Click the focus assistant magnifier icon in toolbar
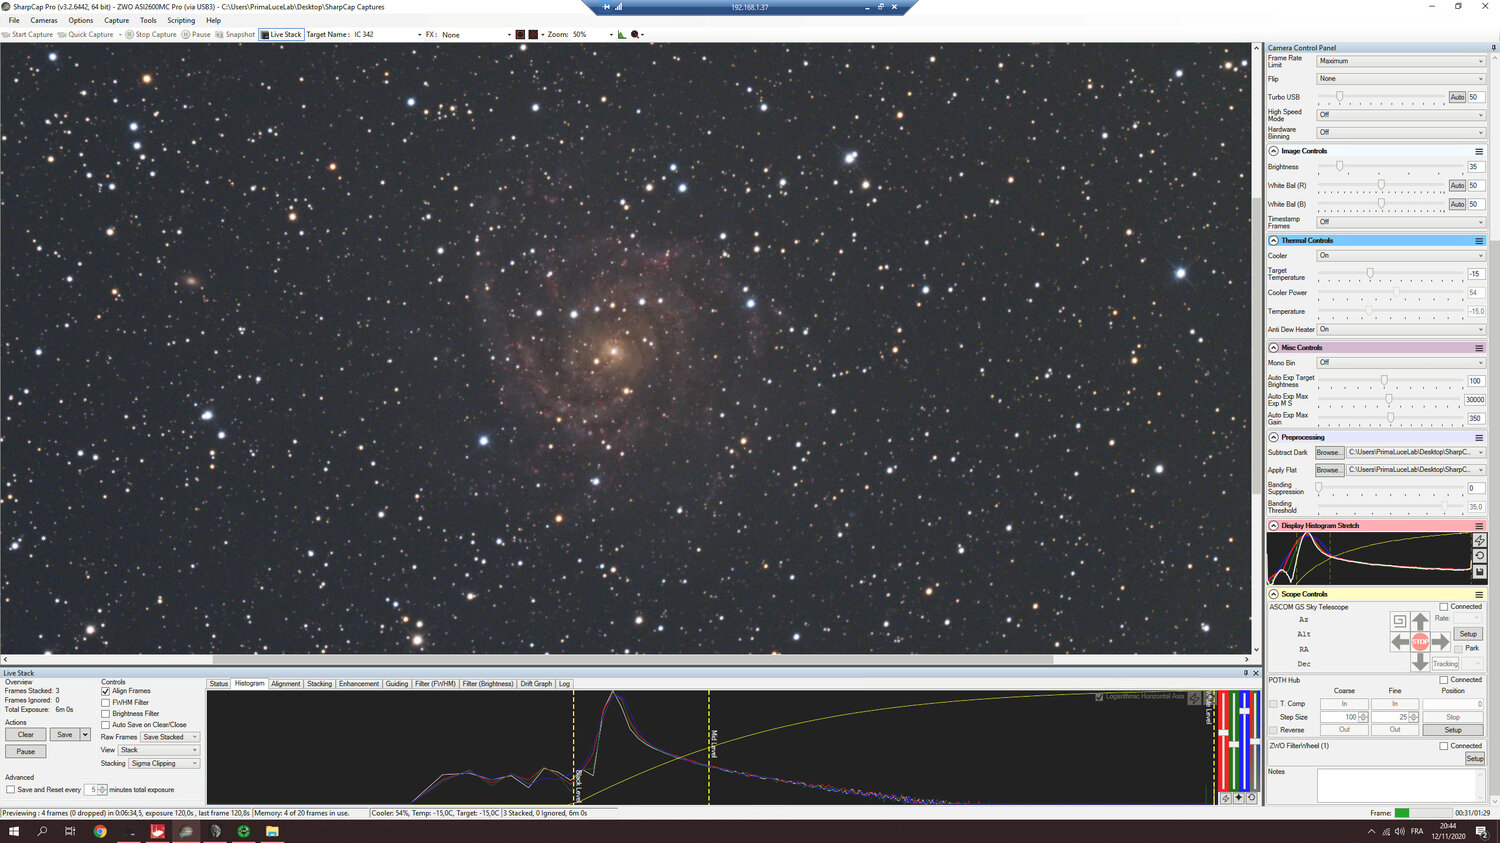The width and height of the screenshot is (1500, 843). coord(635,34)
